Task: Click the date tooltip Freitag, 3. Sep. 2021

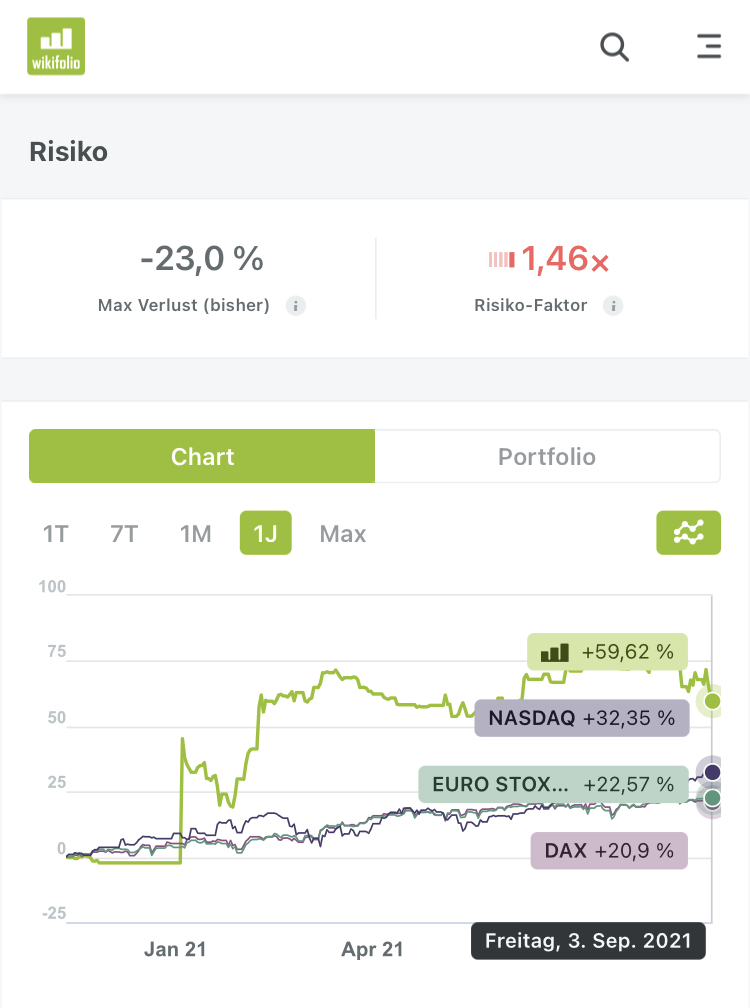Action: [x=588, y=941]
